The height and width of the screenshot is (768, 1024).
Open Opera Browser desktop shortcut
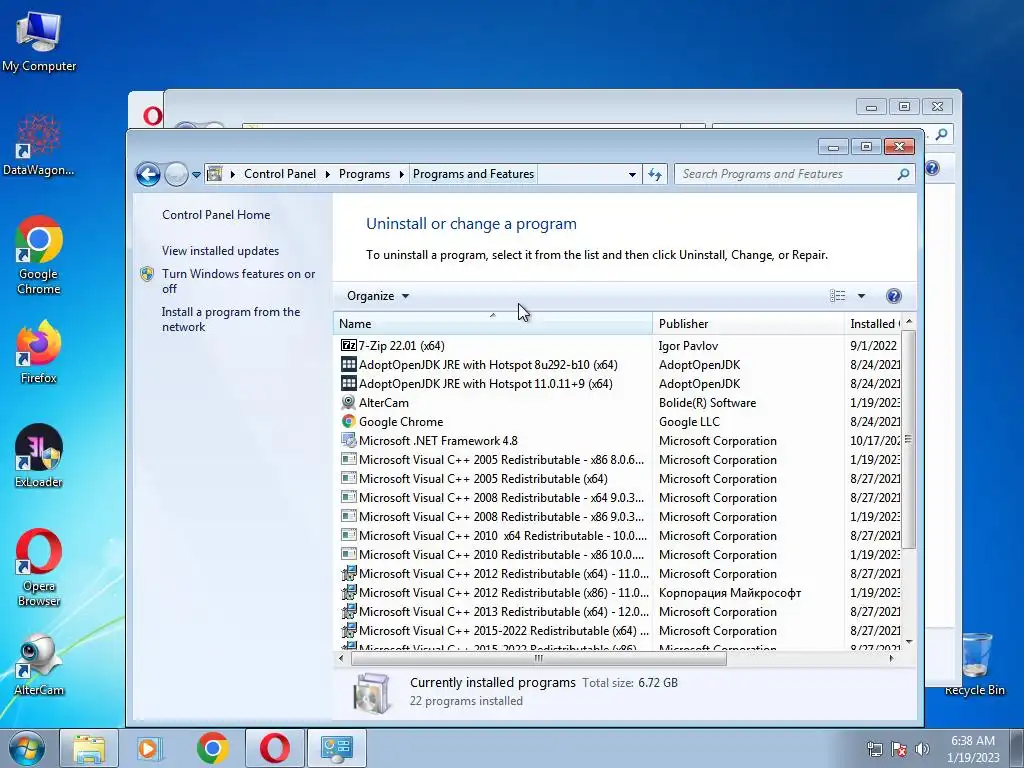pos(39,567)
